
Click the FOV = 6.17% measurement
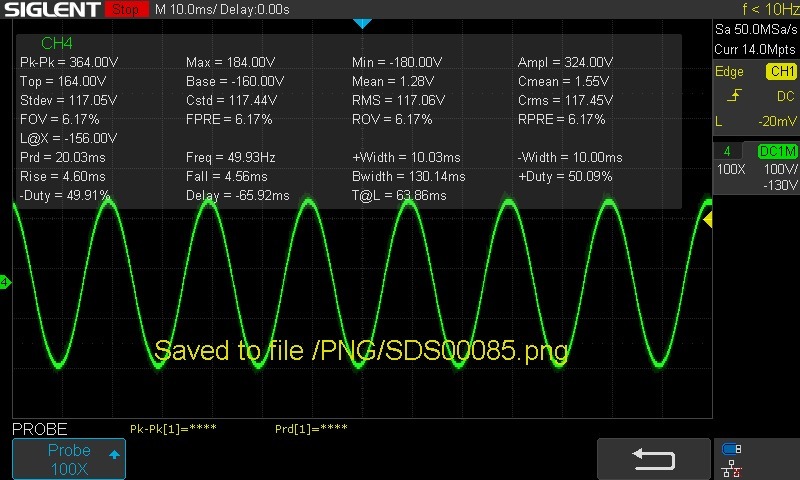59,119
